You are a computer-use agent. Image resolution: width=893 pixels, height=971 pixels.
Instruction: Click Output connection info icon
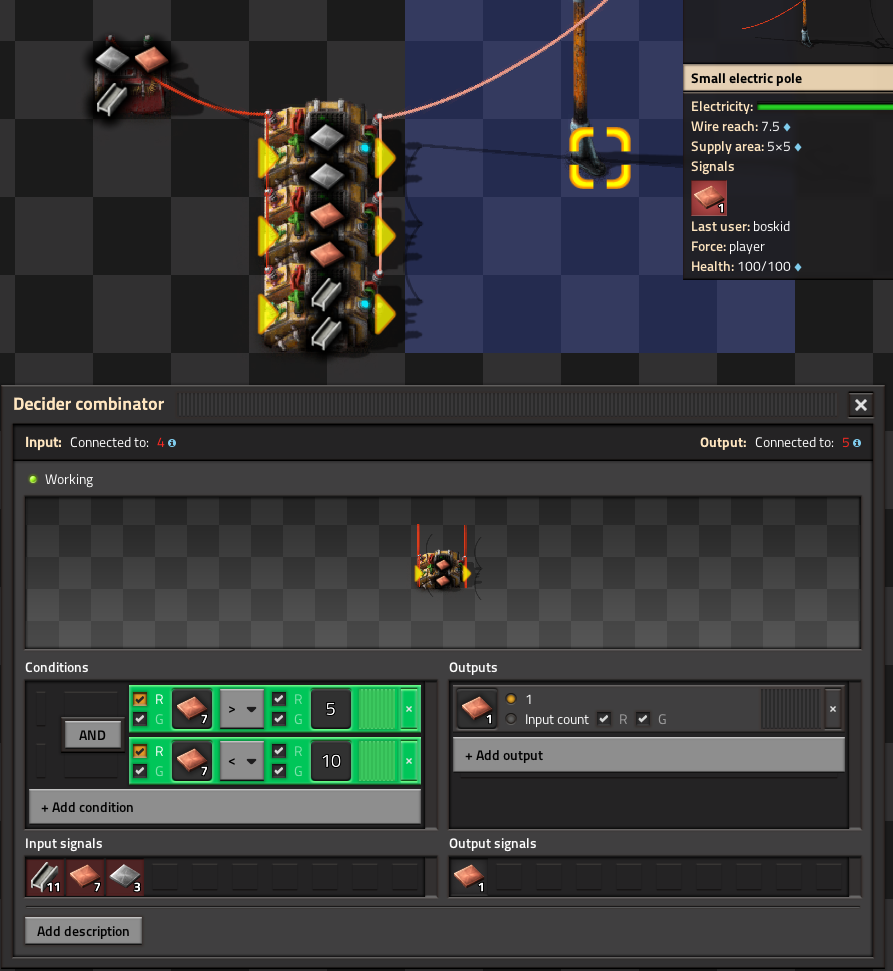pyautogui.click(x=857, y=443)
